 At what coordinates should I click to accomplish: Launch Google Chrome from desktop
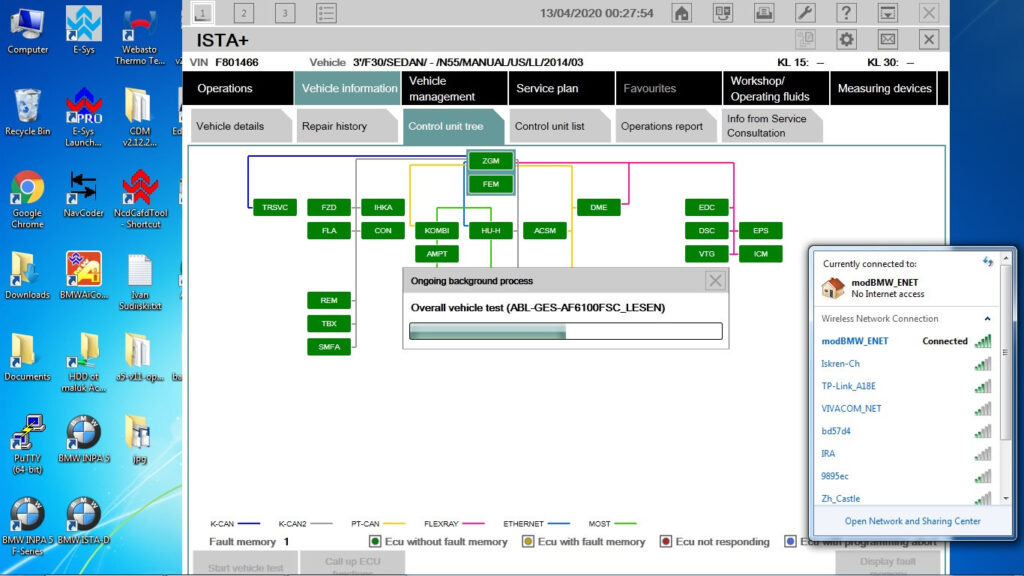coord(27,200)
